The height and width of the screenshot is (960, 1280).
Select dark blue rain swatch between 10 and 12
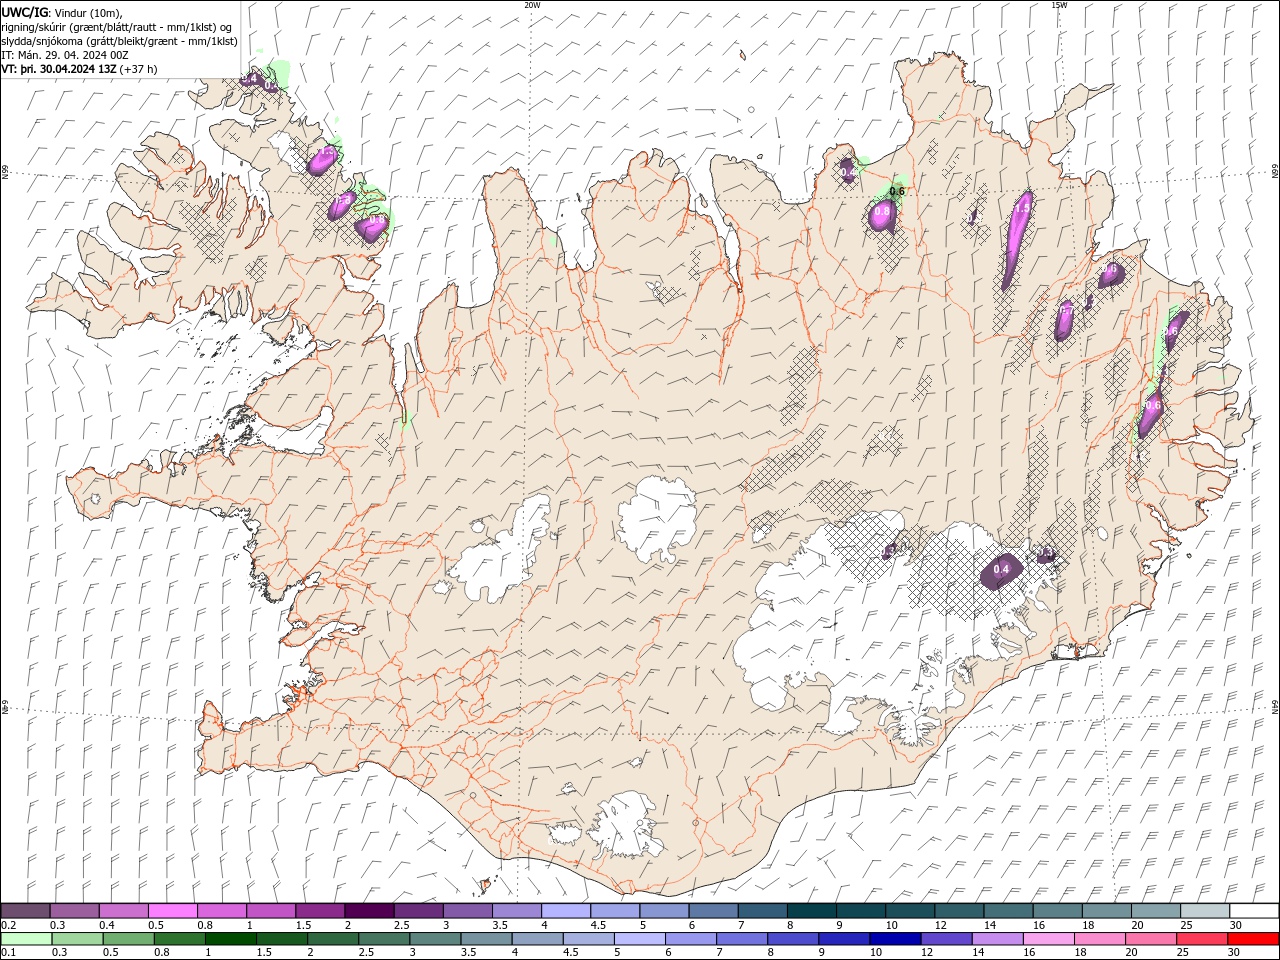pos(895,939)
